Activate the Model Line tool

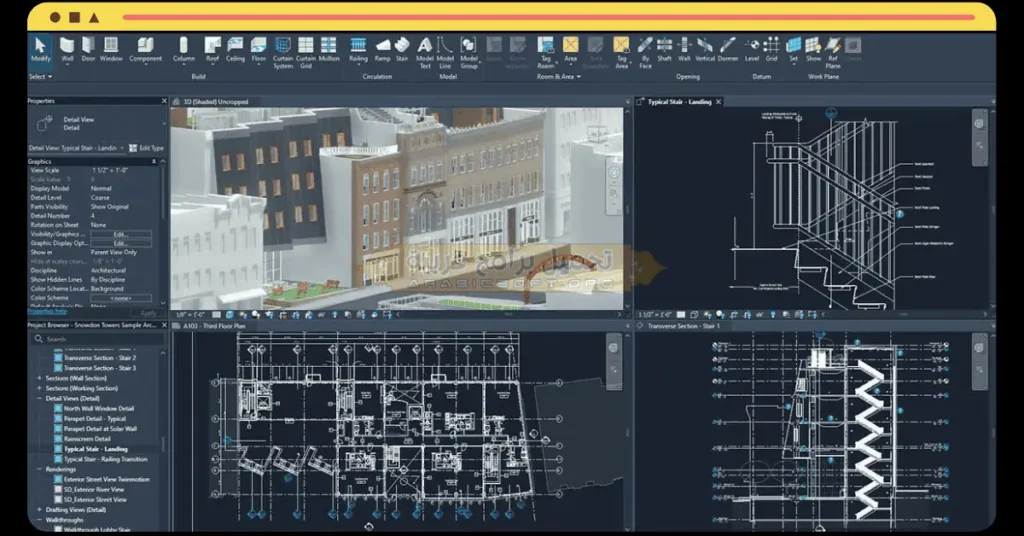(x=445, y=53)
